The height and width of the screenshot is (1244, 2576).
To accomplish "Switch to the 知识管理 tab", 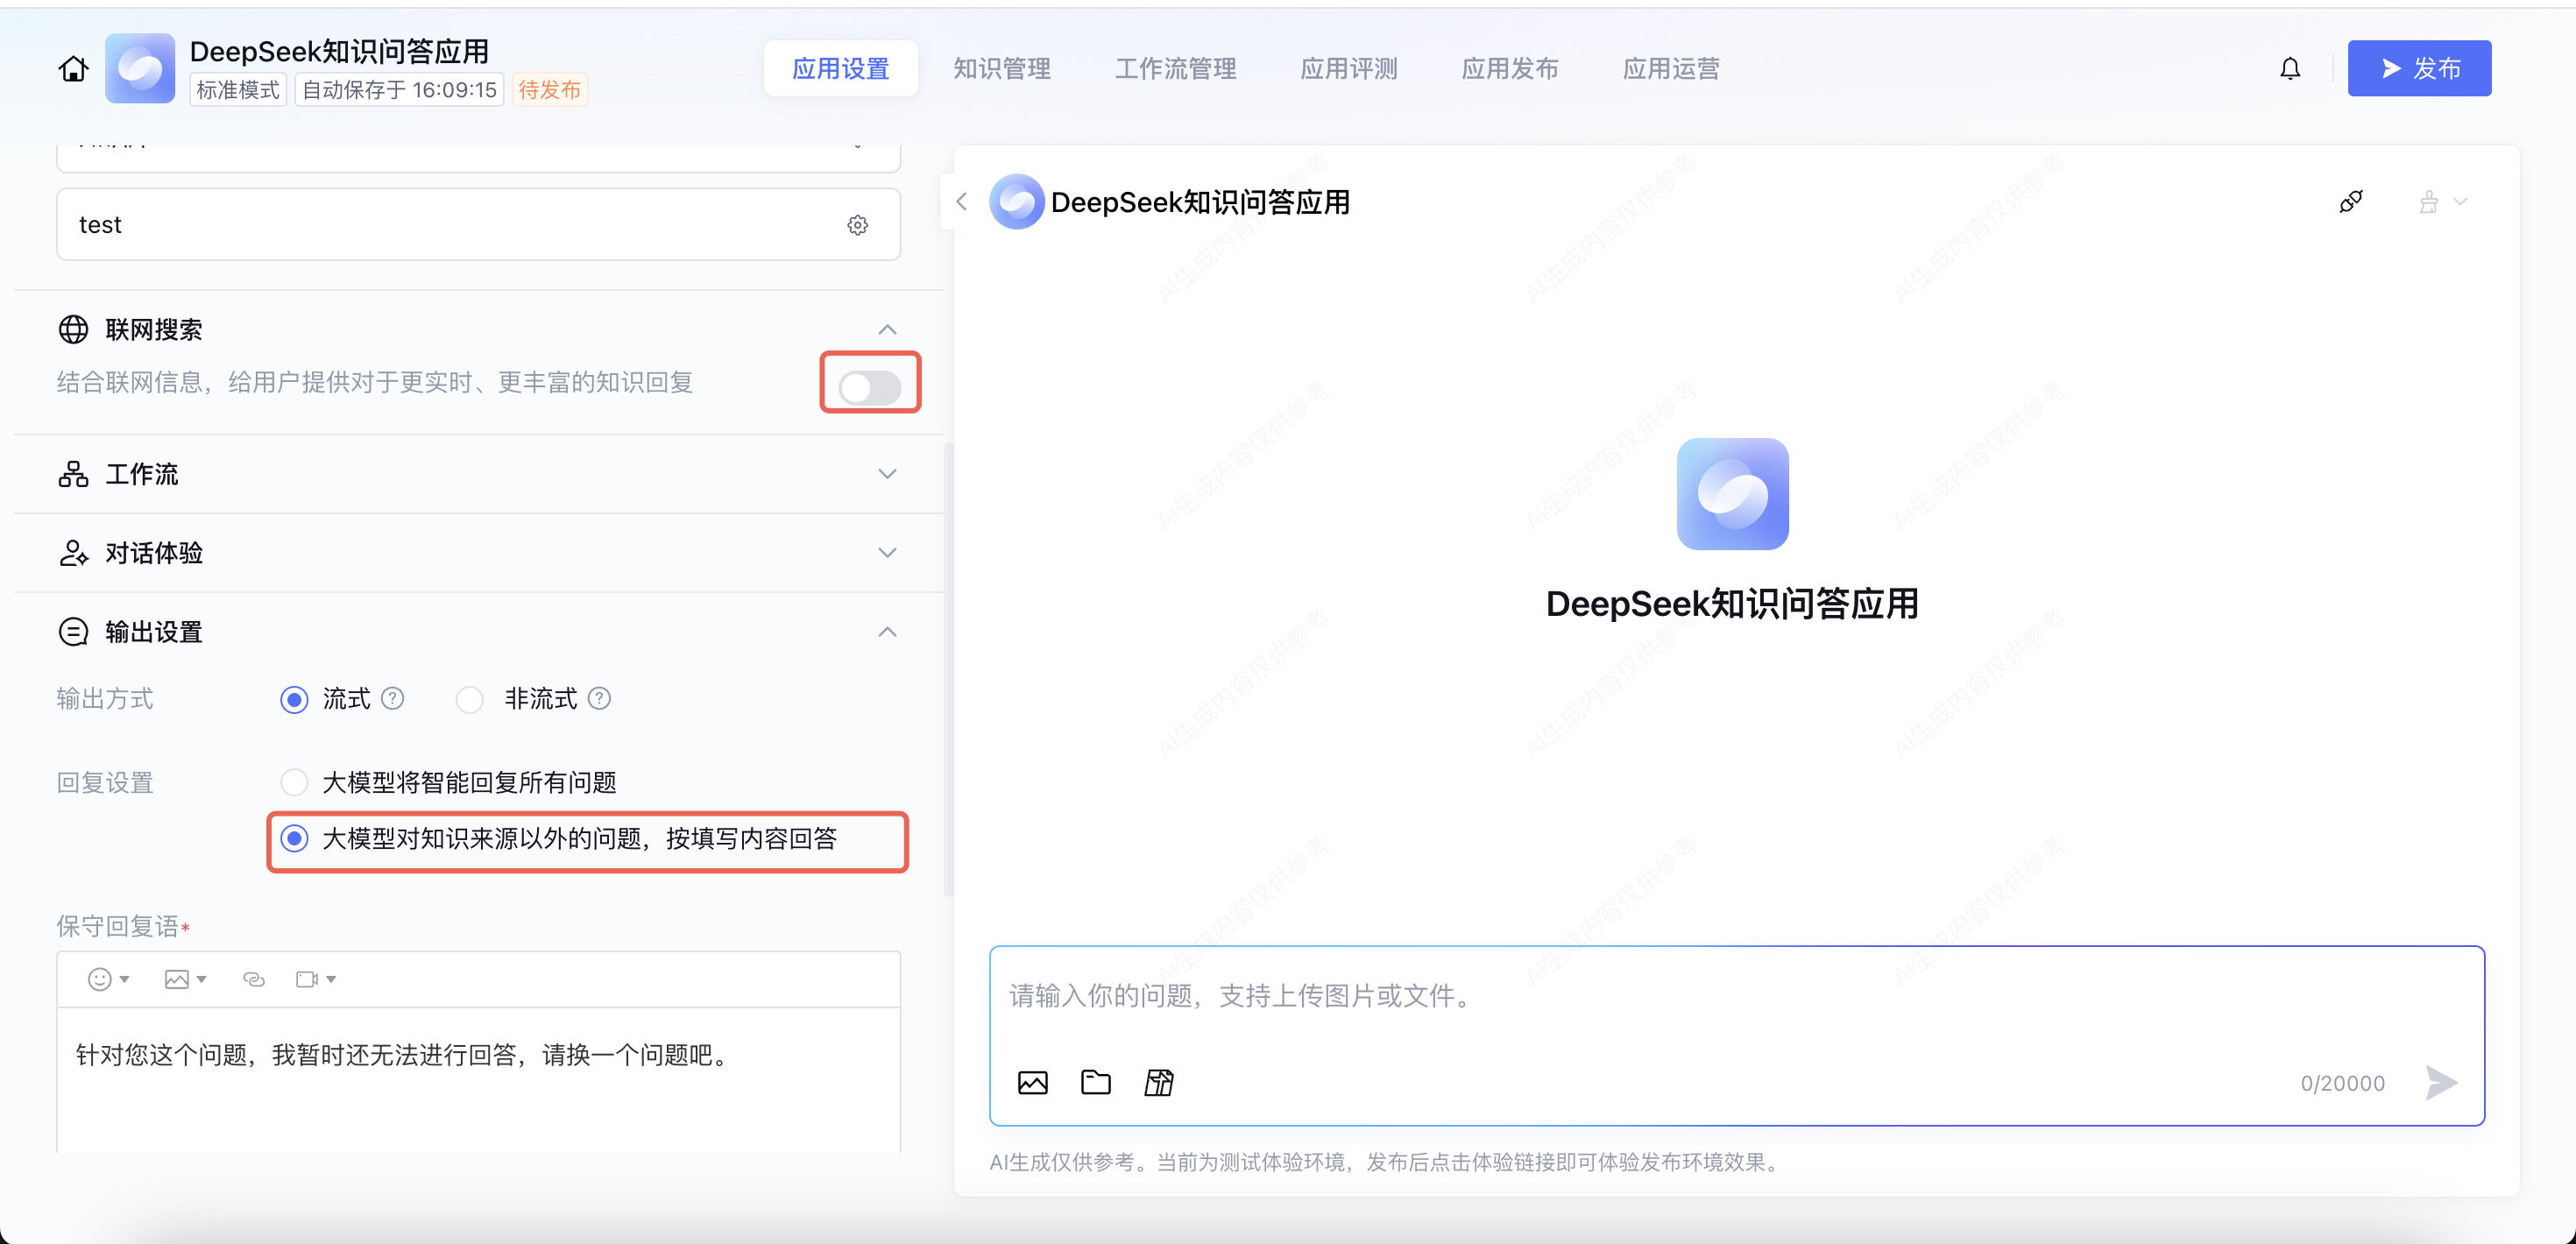I will click(x=1001, y=69).
